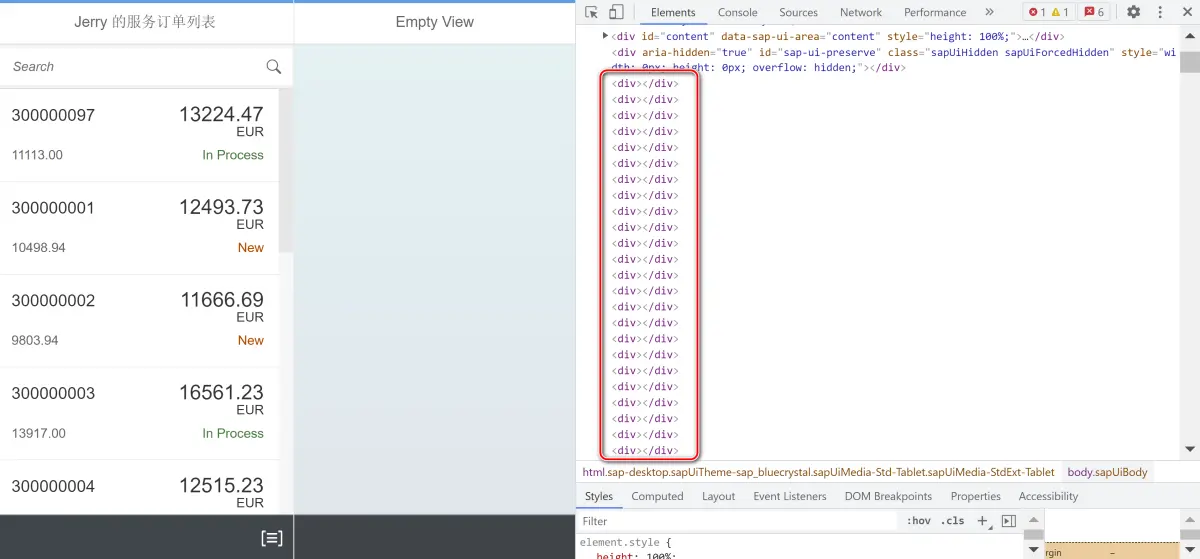Open service order 300000003
This screenshot has height=559, width=1200.
point(138,414)
